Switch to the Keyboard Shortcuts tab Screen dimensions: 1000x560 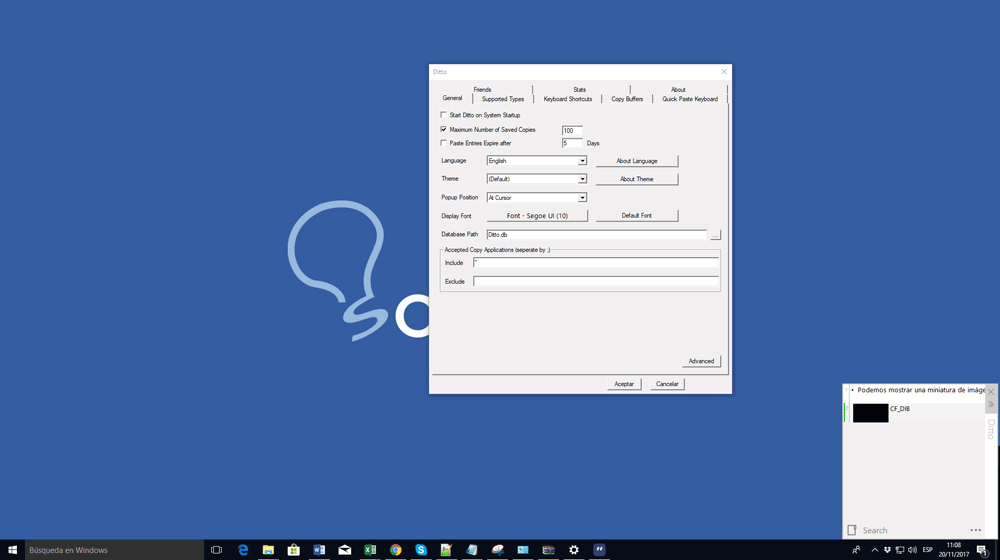(568, 99)
